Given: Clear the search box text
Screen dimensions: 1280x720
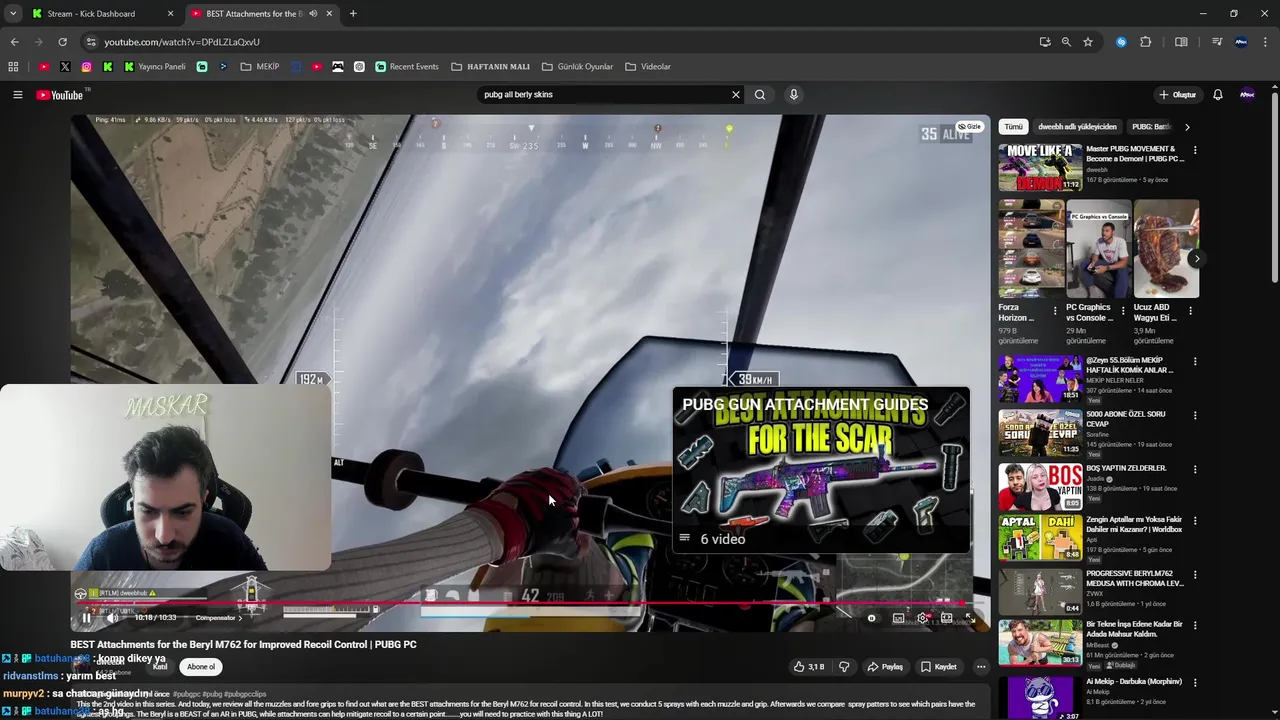Looking at the screenshot, I should 736,95.
